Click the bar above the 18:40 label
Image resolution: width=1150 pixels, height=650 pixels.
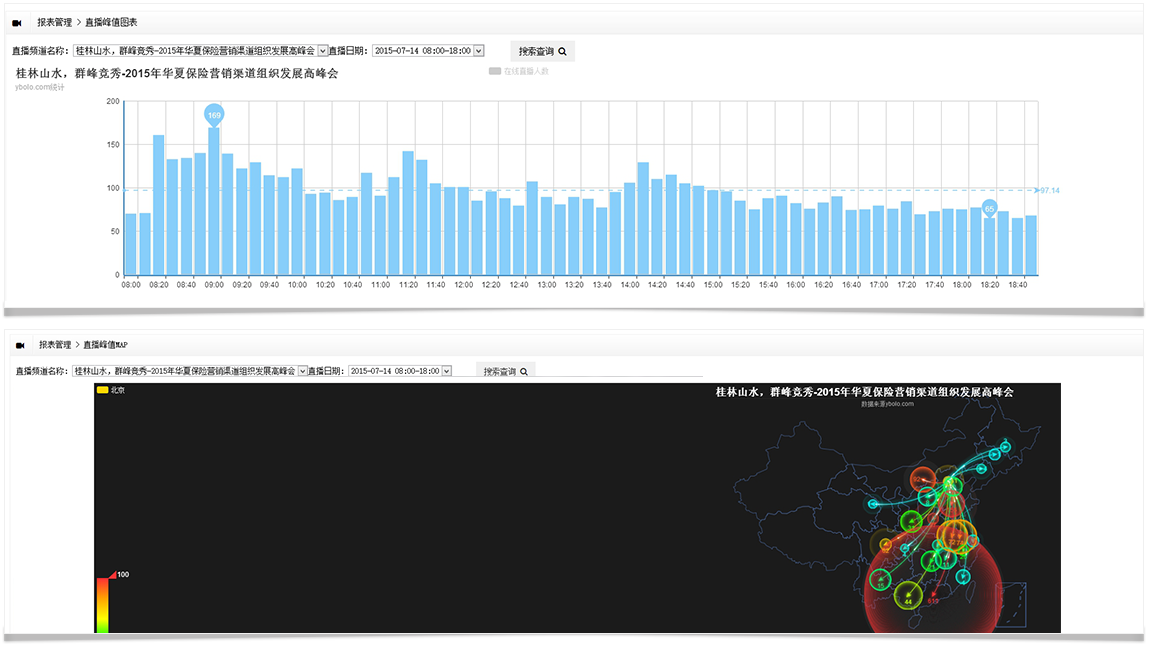(1017, 247)
